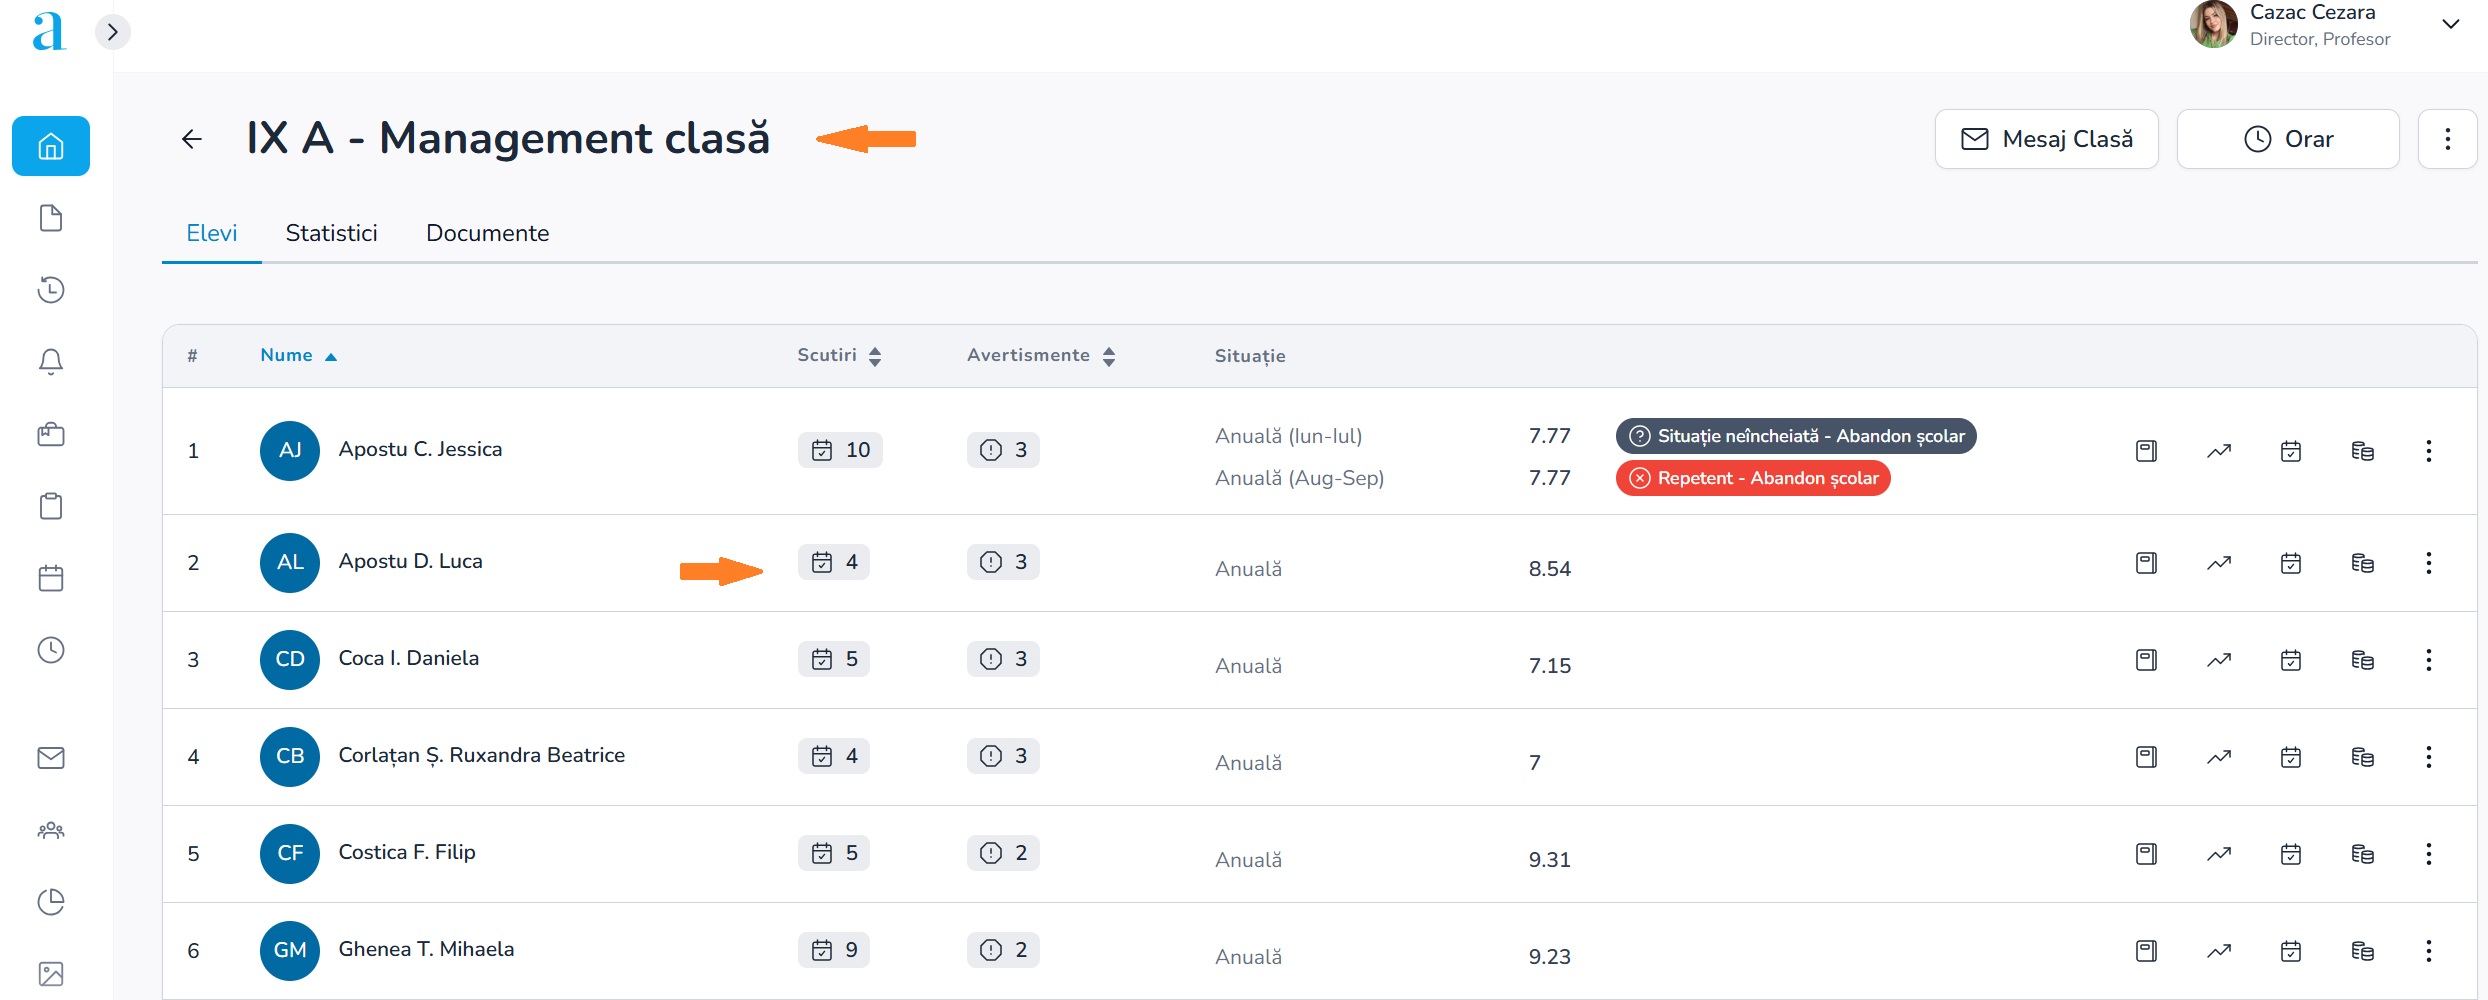The width and height of the screenshot is (2488, 1000).
Task: Open Apostu D. Luca's student name
Action: click(410, 561)
